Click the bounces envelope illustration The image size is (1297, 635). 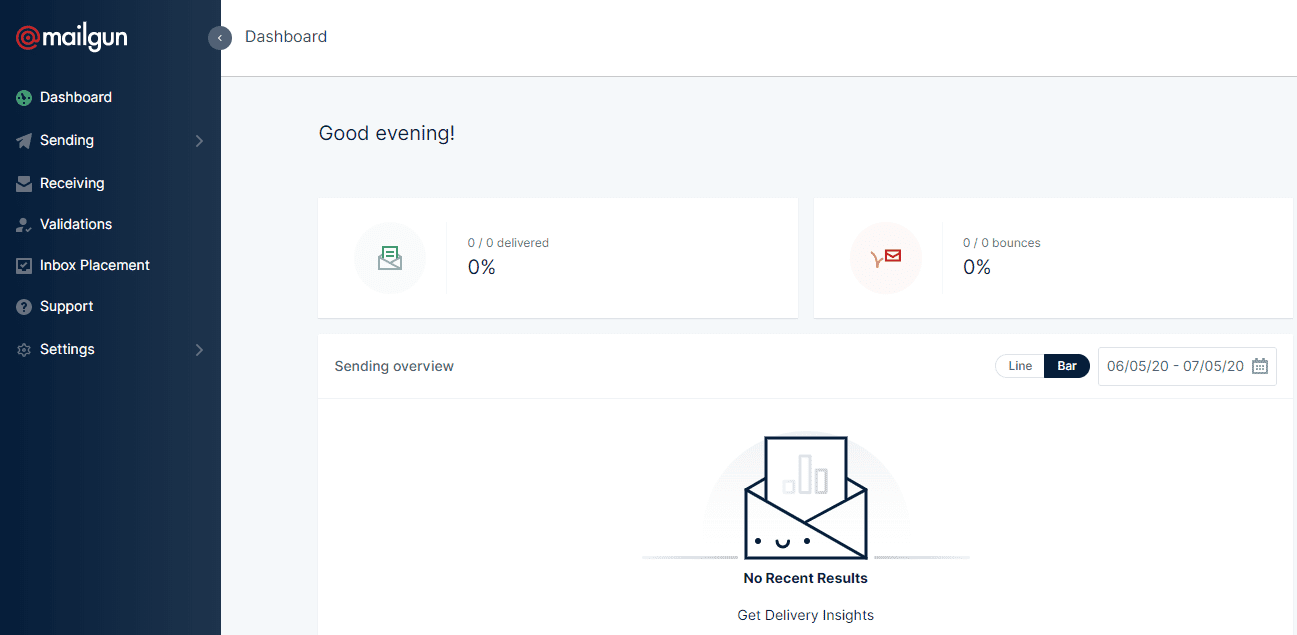click(886, 258)
